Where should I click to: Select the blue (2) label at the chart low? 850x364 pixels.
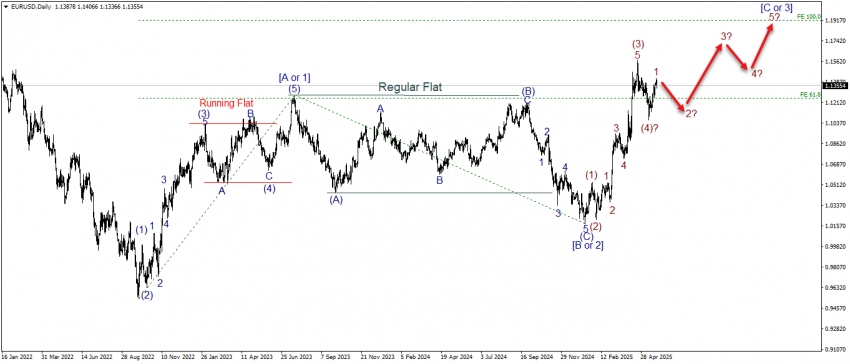coord(147,296)
